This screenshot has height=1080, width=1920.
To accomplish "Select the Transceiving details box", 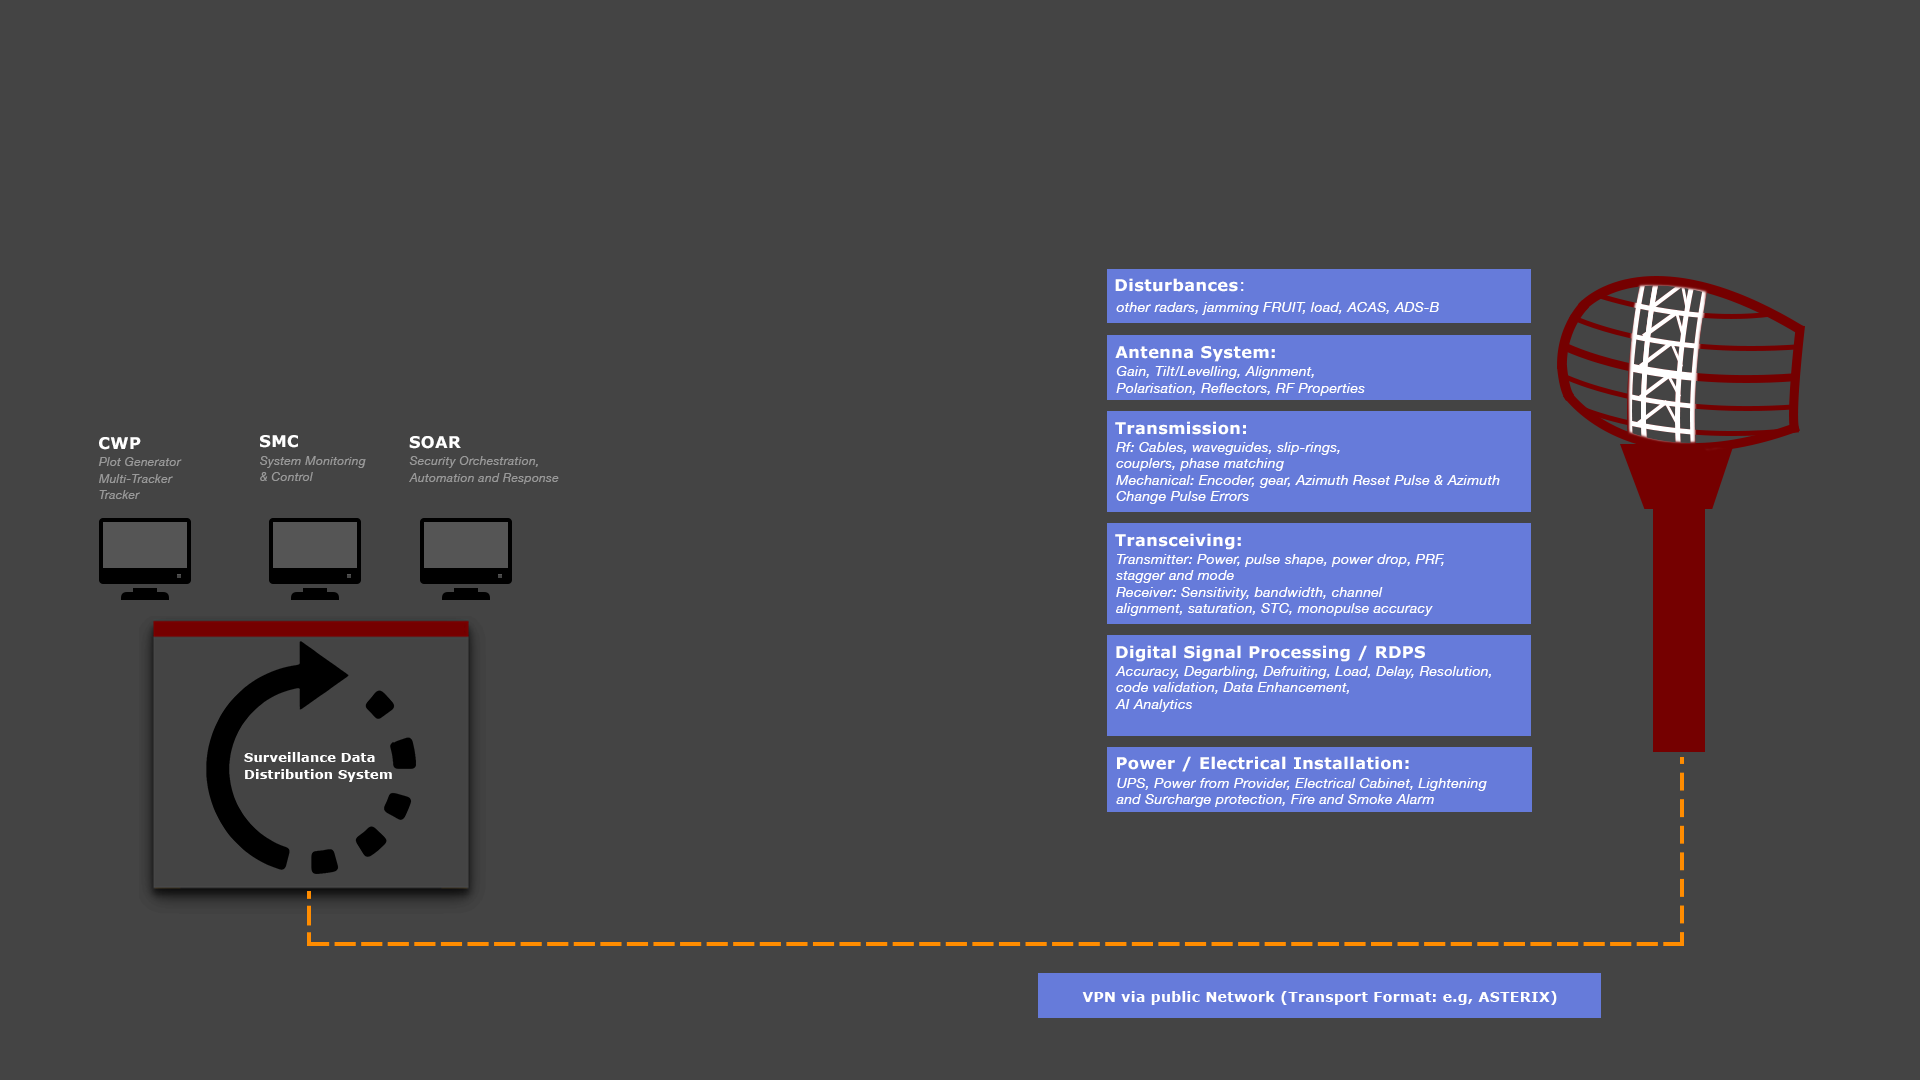I will pos(1318,573).
